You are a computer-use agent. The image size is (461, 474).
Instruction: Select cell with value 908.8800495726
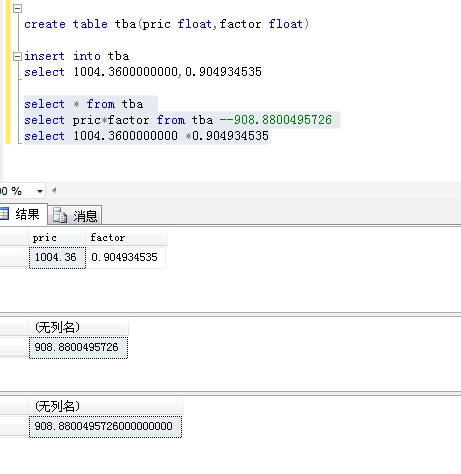pos(78,348)
